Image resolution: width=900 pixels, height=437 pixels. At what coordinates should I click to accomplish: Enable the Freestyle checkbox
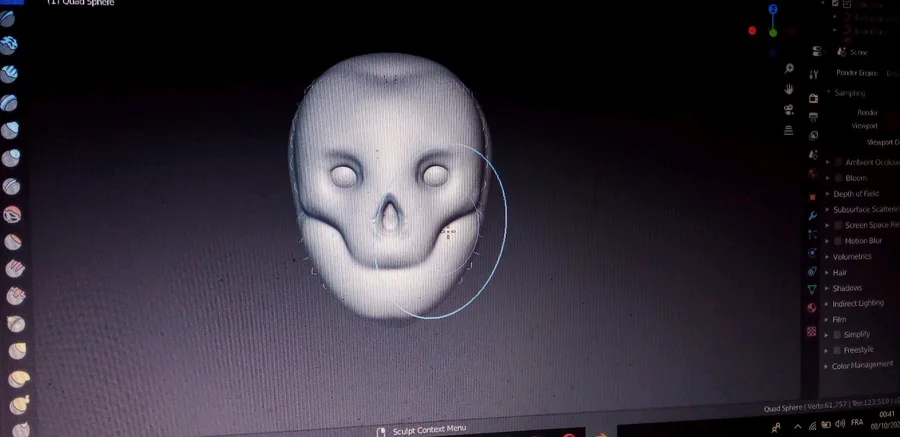pyautogui.click(x=837, y=350)
